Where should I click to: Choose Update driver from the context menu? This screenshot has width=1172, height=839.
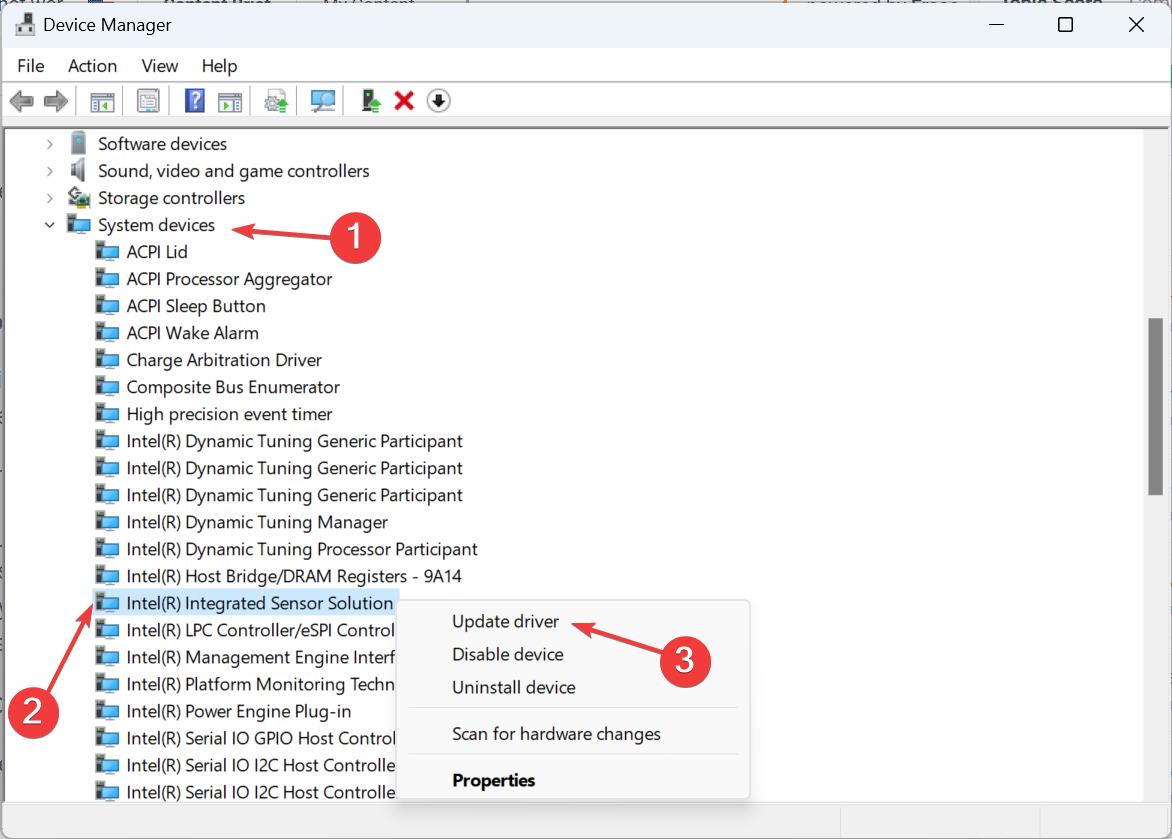[x=505, y=621]
